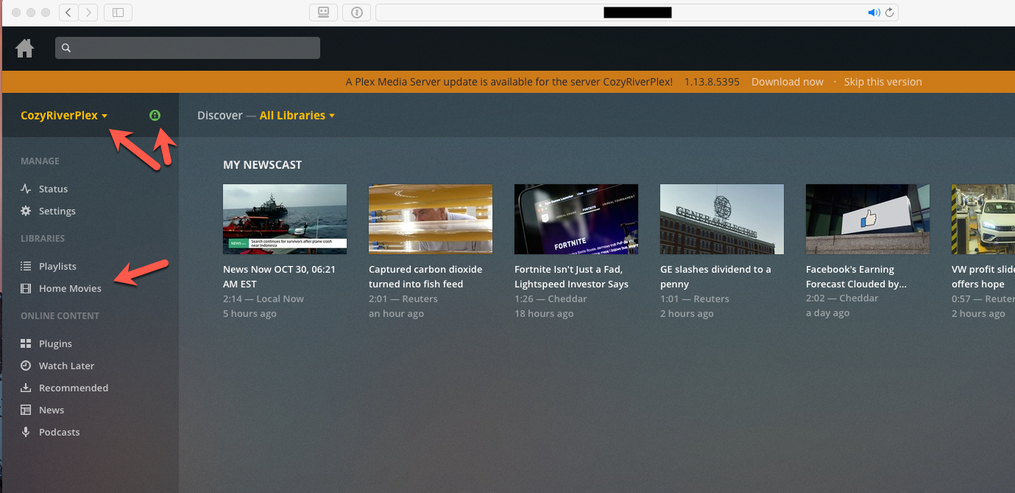1015x493 pixels.
Task: Open the CozyRiverPlex server dropdown
Action: 64,115
